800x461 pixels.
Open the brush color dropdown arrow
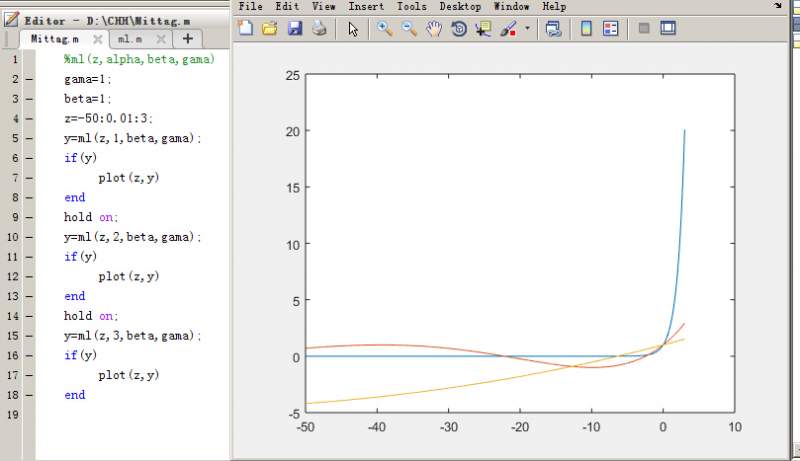528,29
